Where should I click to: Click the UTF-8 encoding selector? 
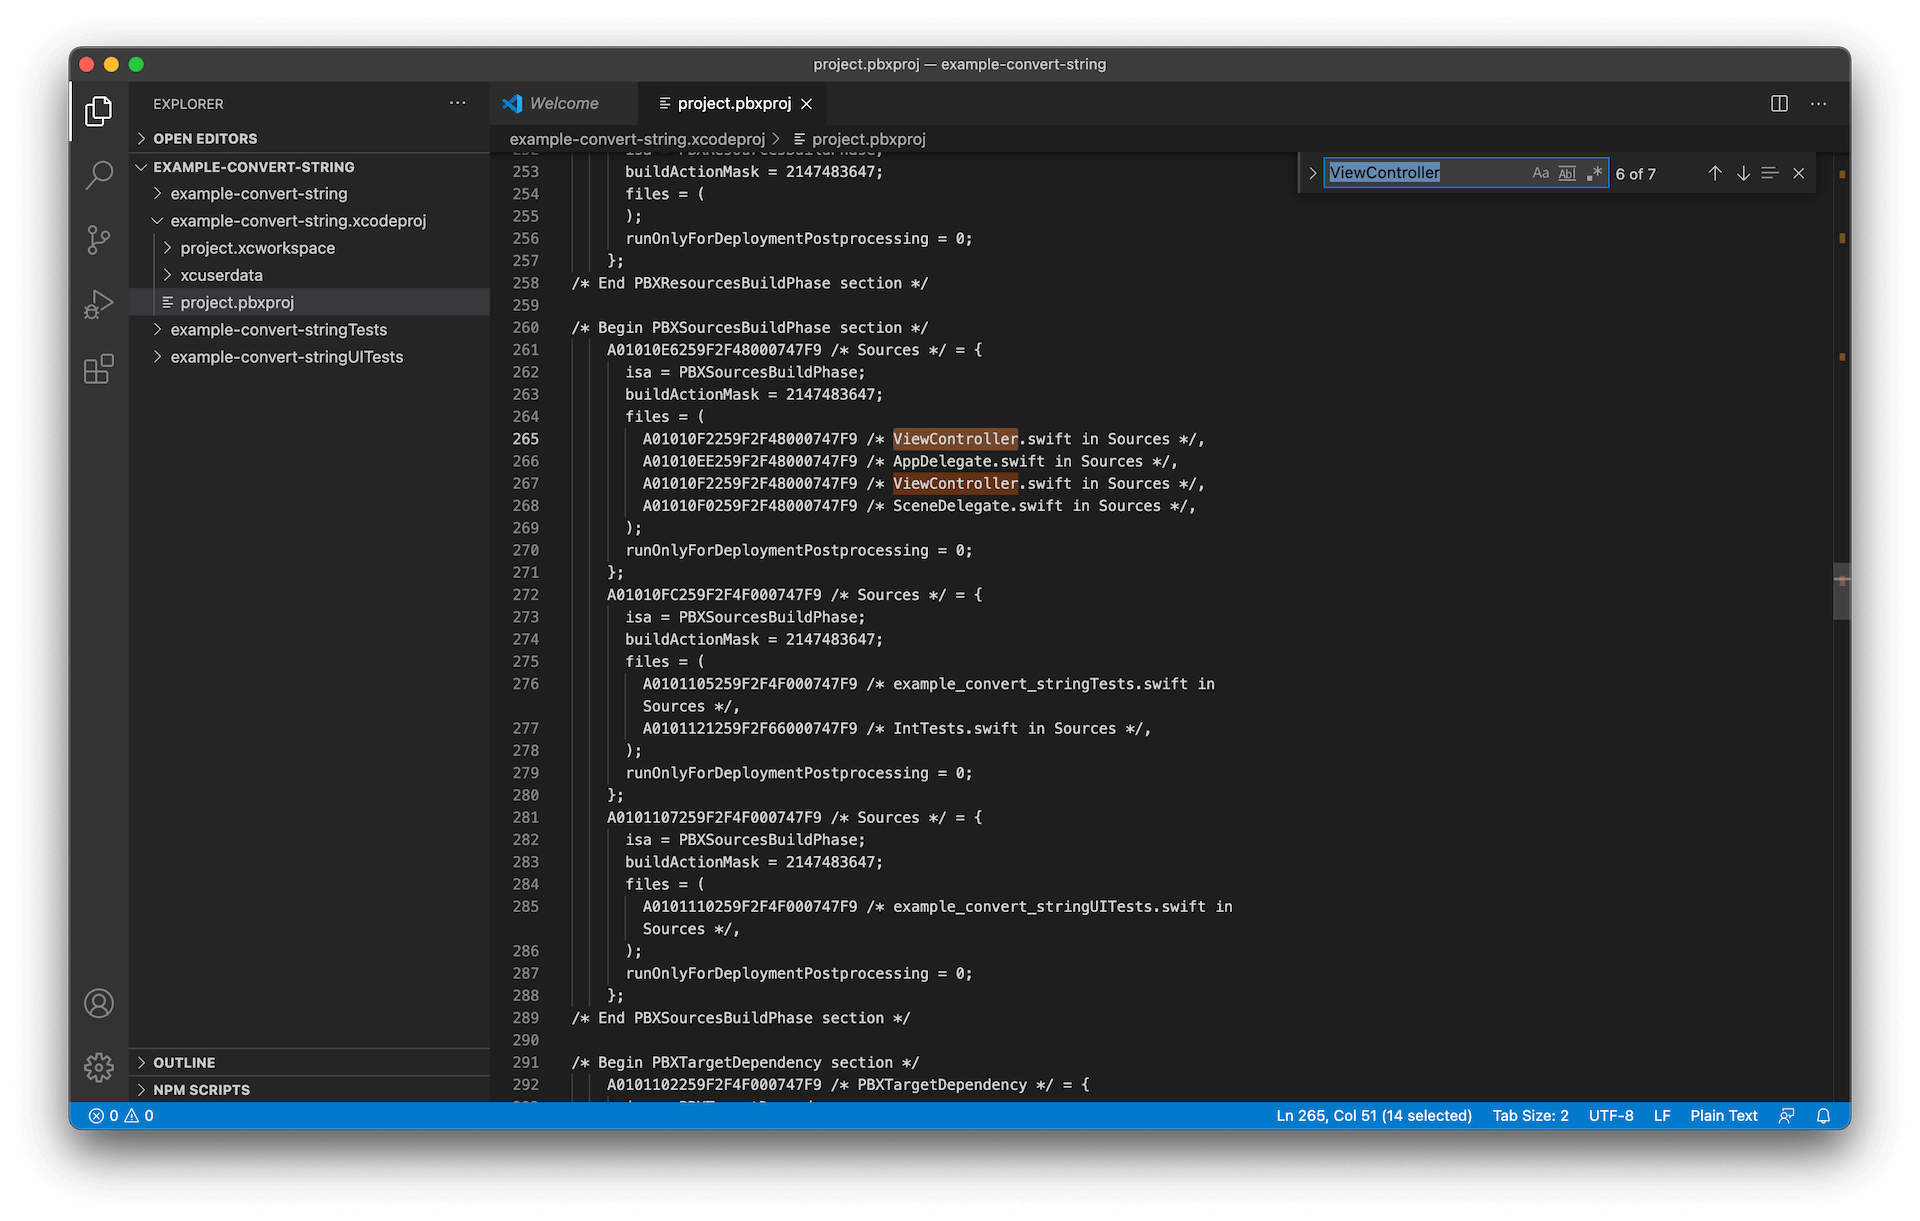pyautogui.click(x=1610, y=1116)
